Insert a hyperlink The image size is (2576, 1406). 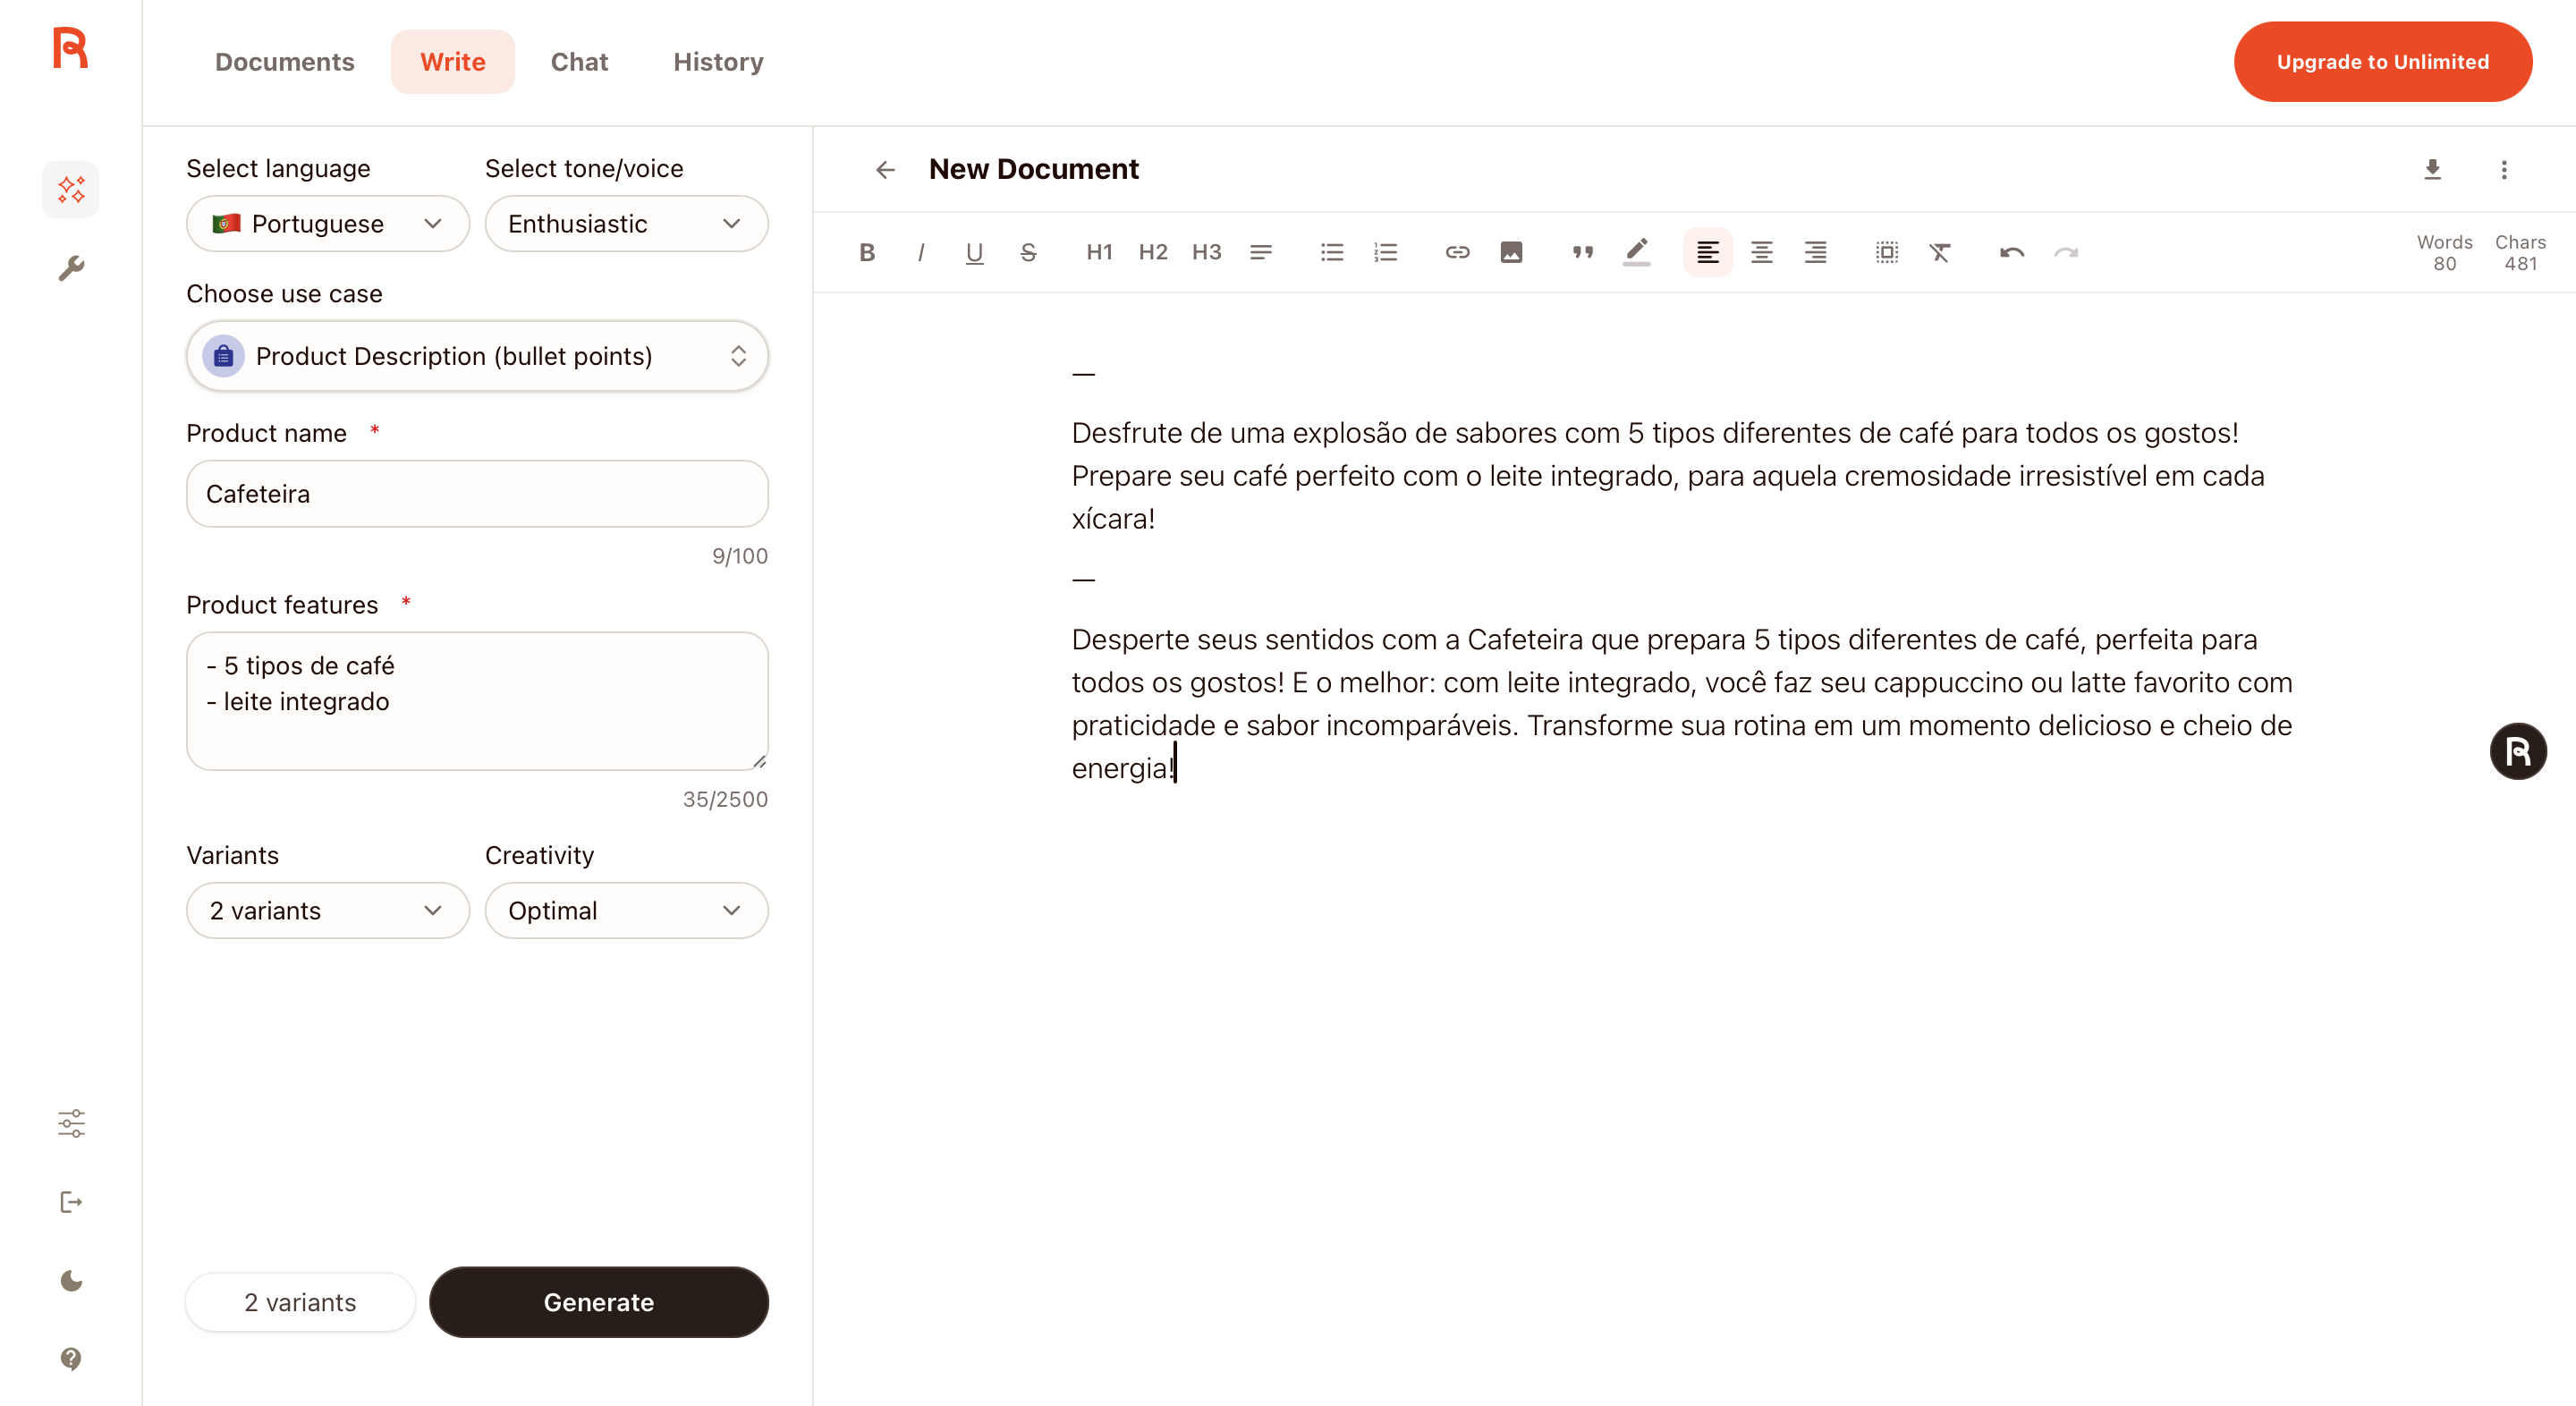coord(1458,253)
